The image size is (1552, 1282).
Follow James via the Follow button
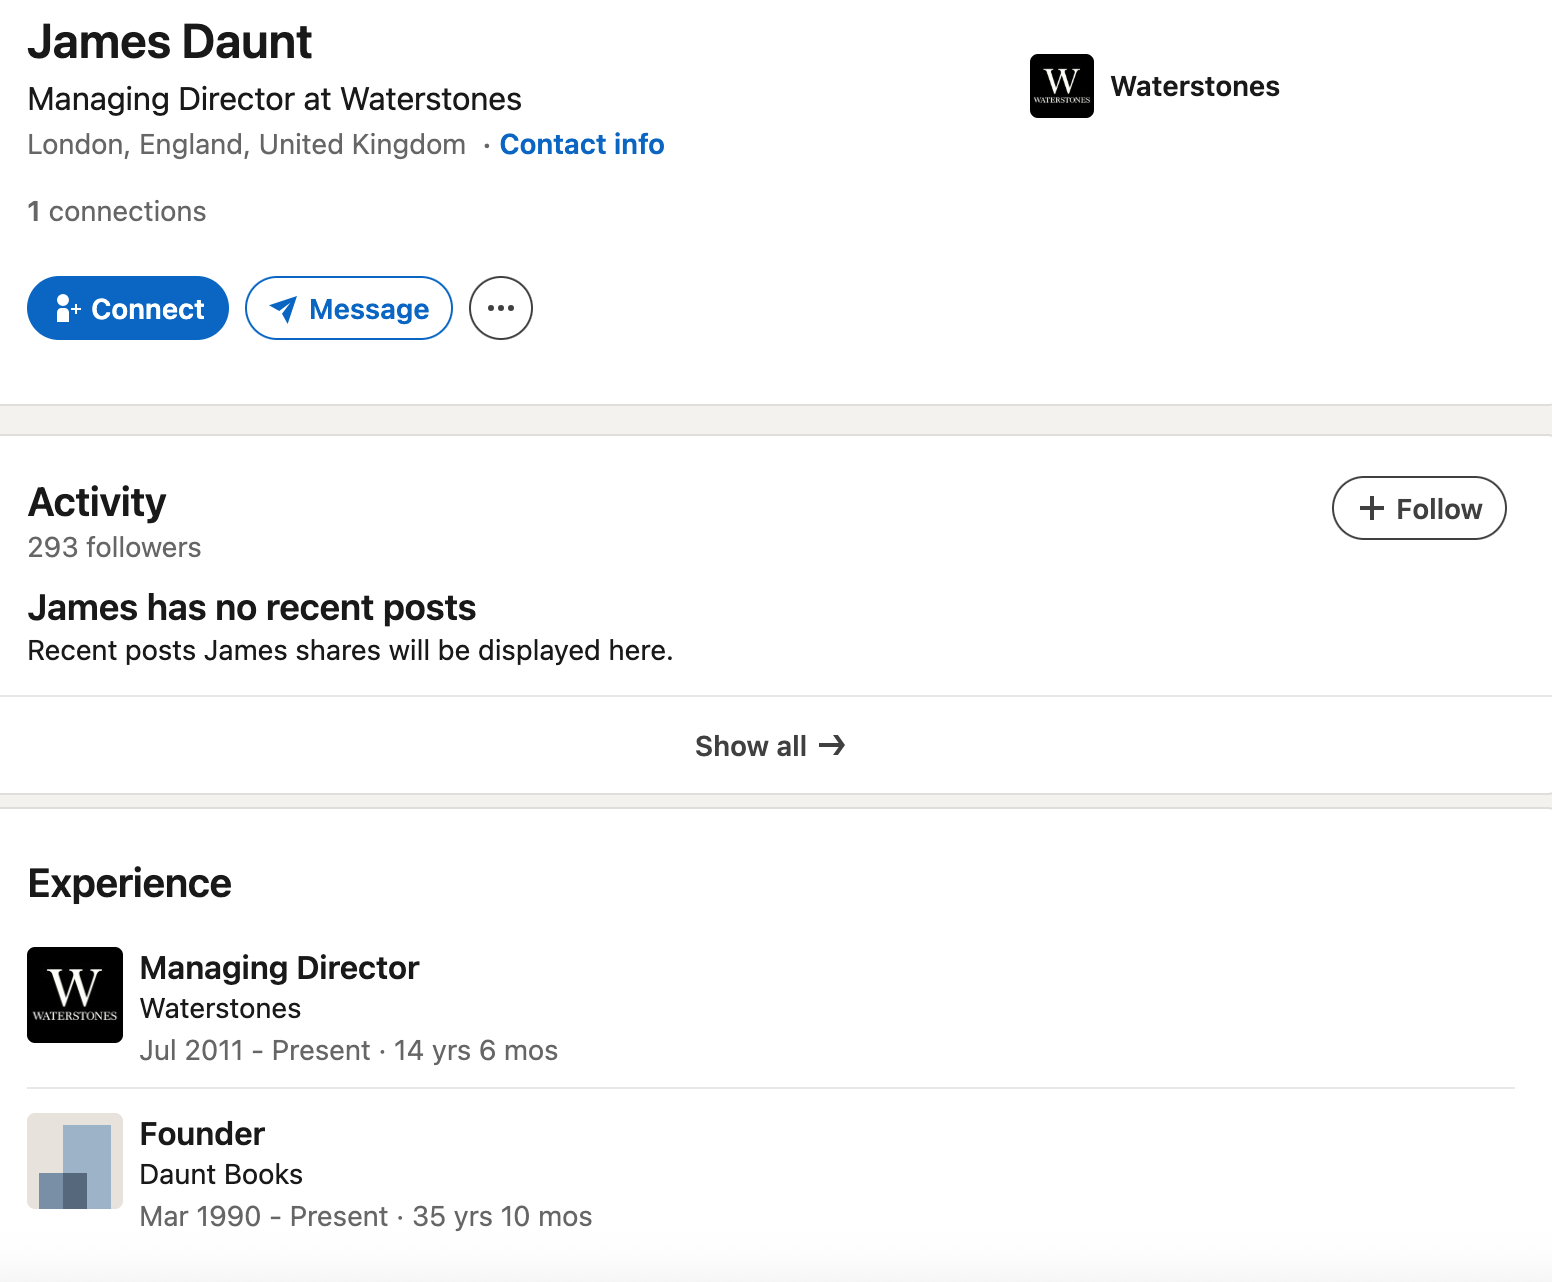click(1419, 508)
